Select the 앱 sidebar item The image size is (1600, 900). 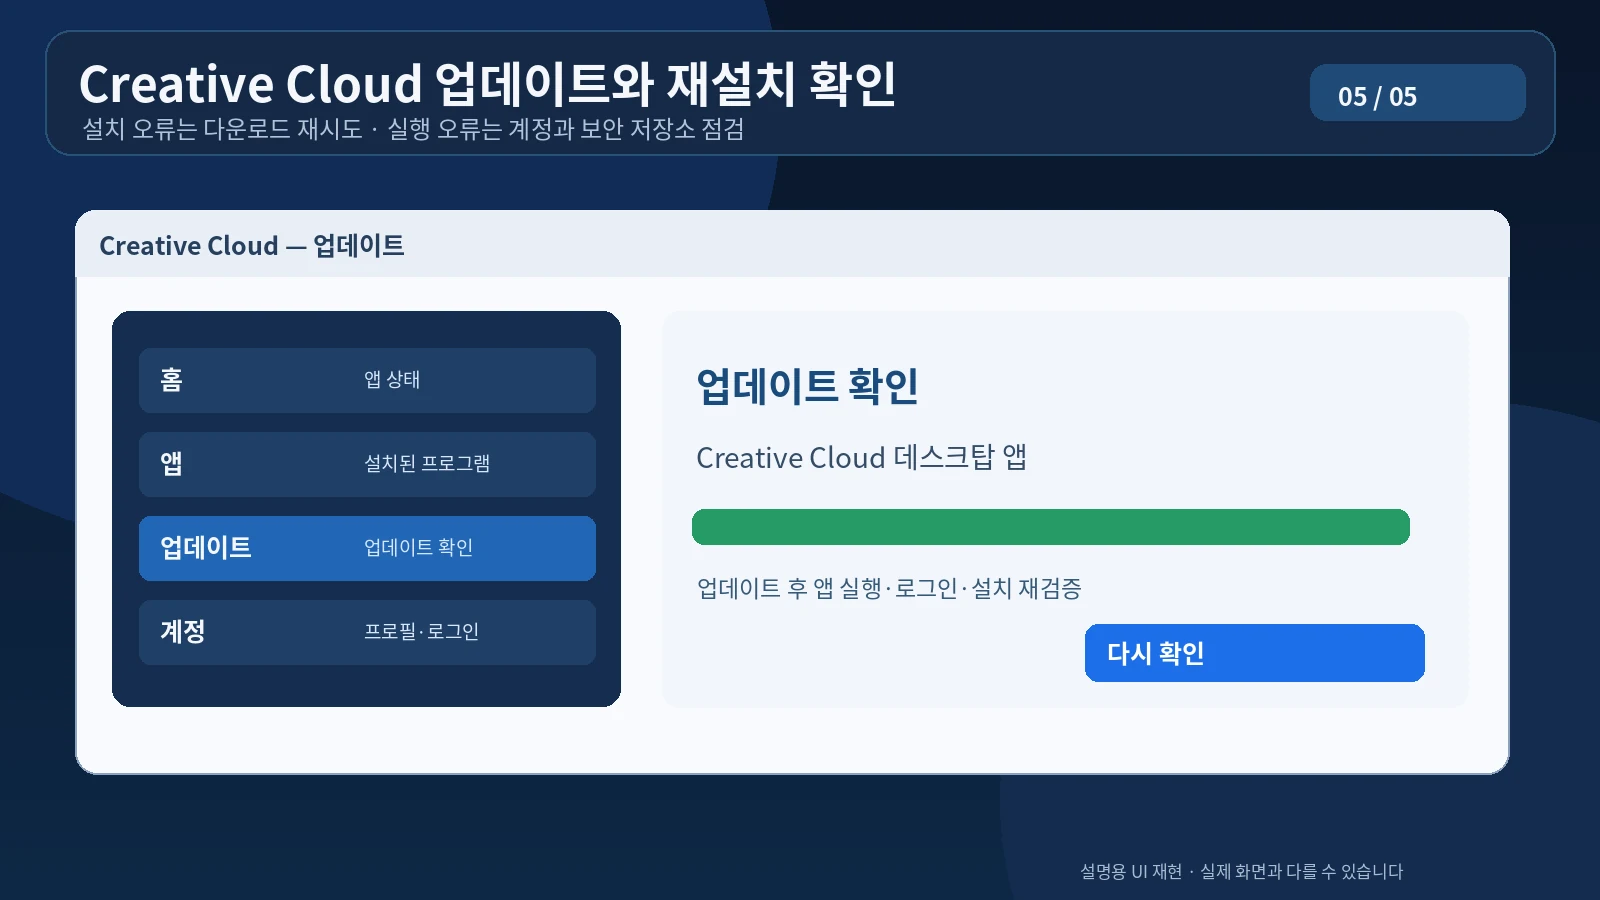coord(367,464)
